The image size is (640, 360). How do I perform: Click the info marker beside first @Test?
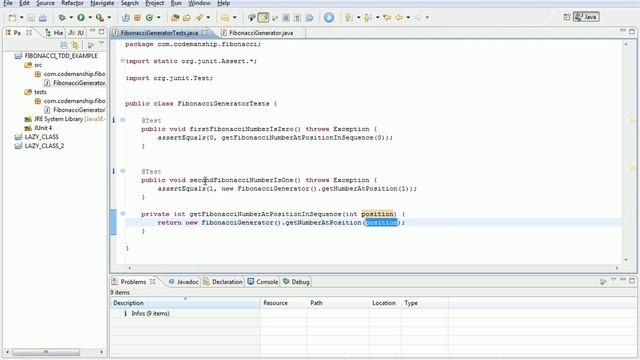point(113,120)
